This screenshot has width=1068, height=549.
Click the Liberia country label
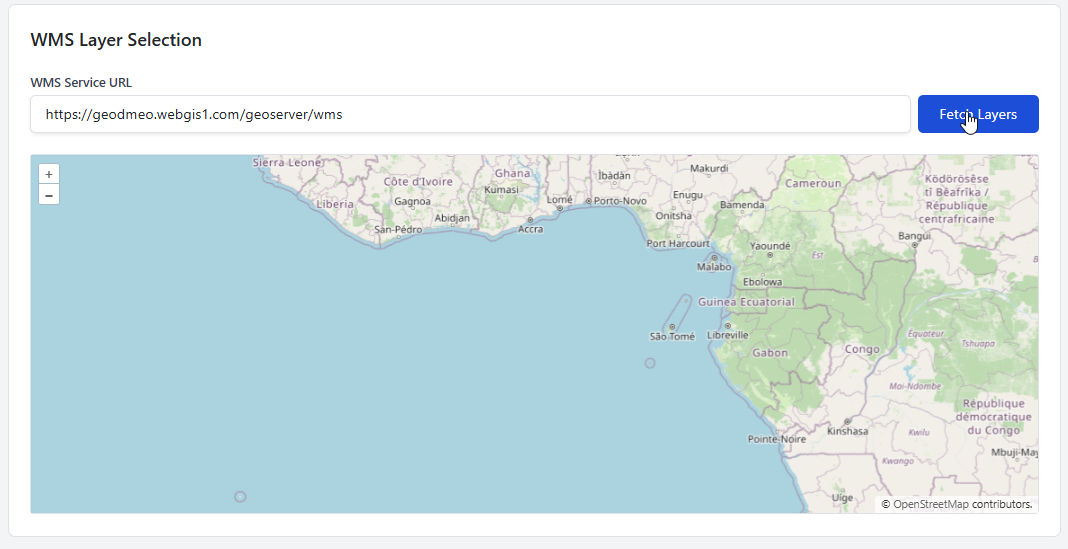(x=335, y=203)
